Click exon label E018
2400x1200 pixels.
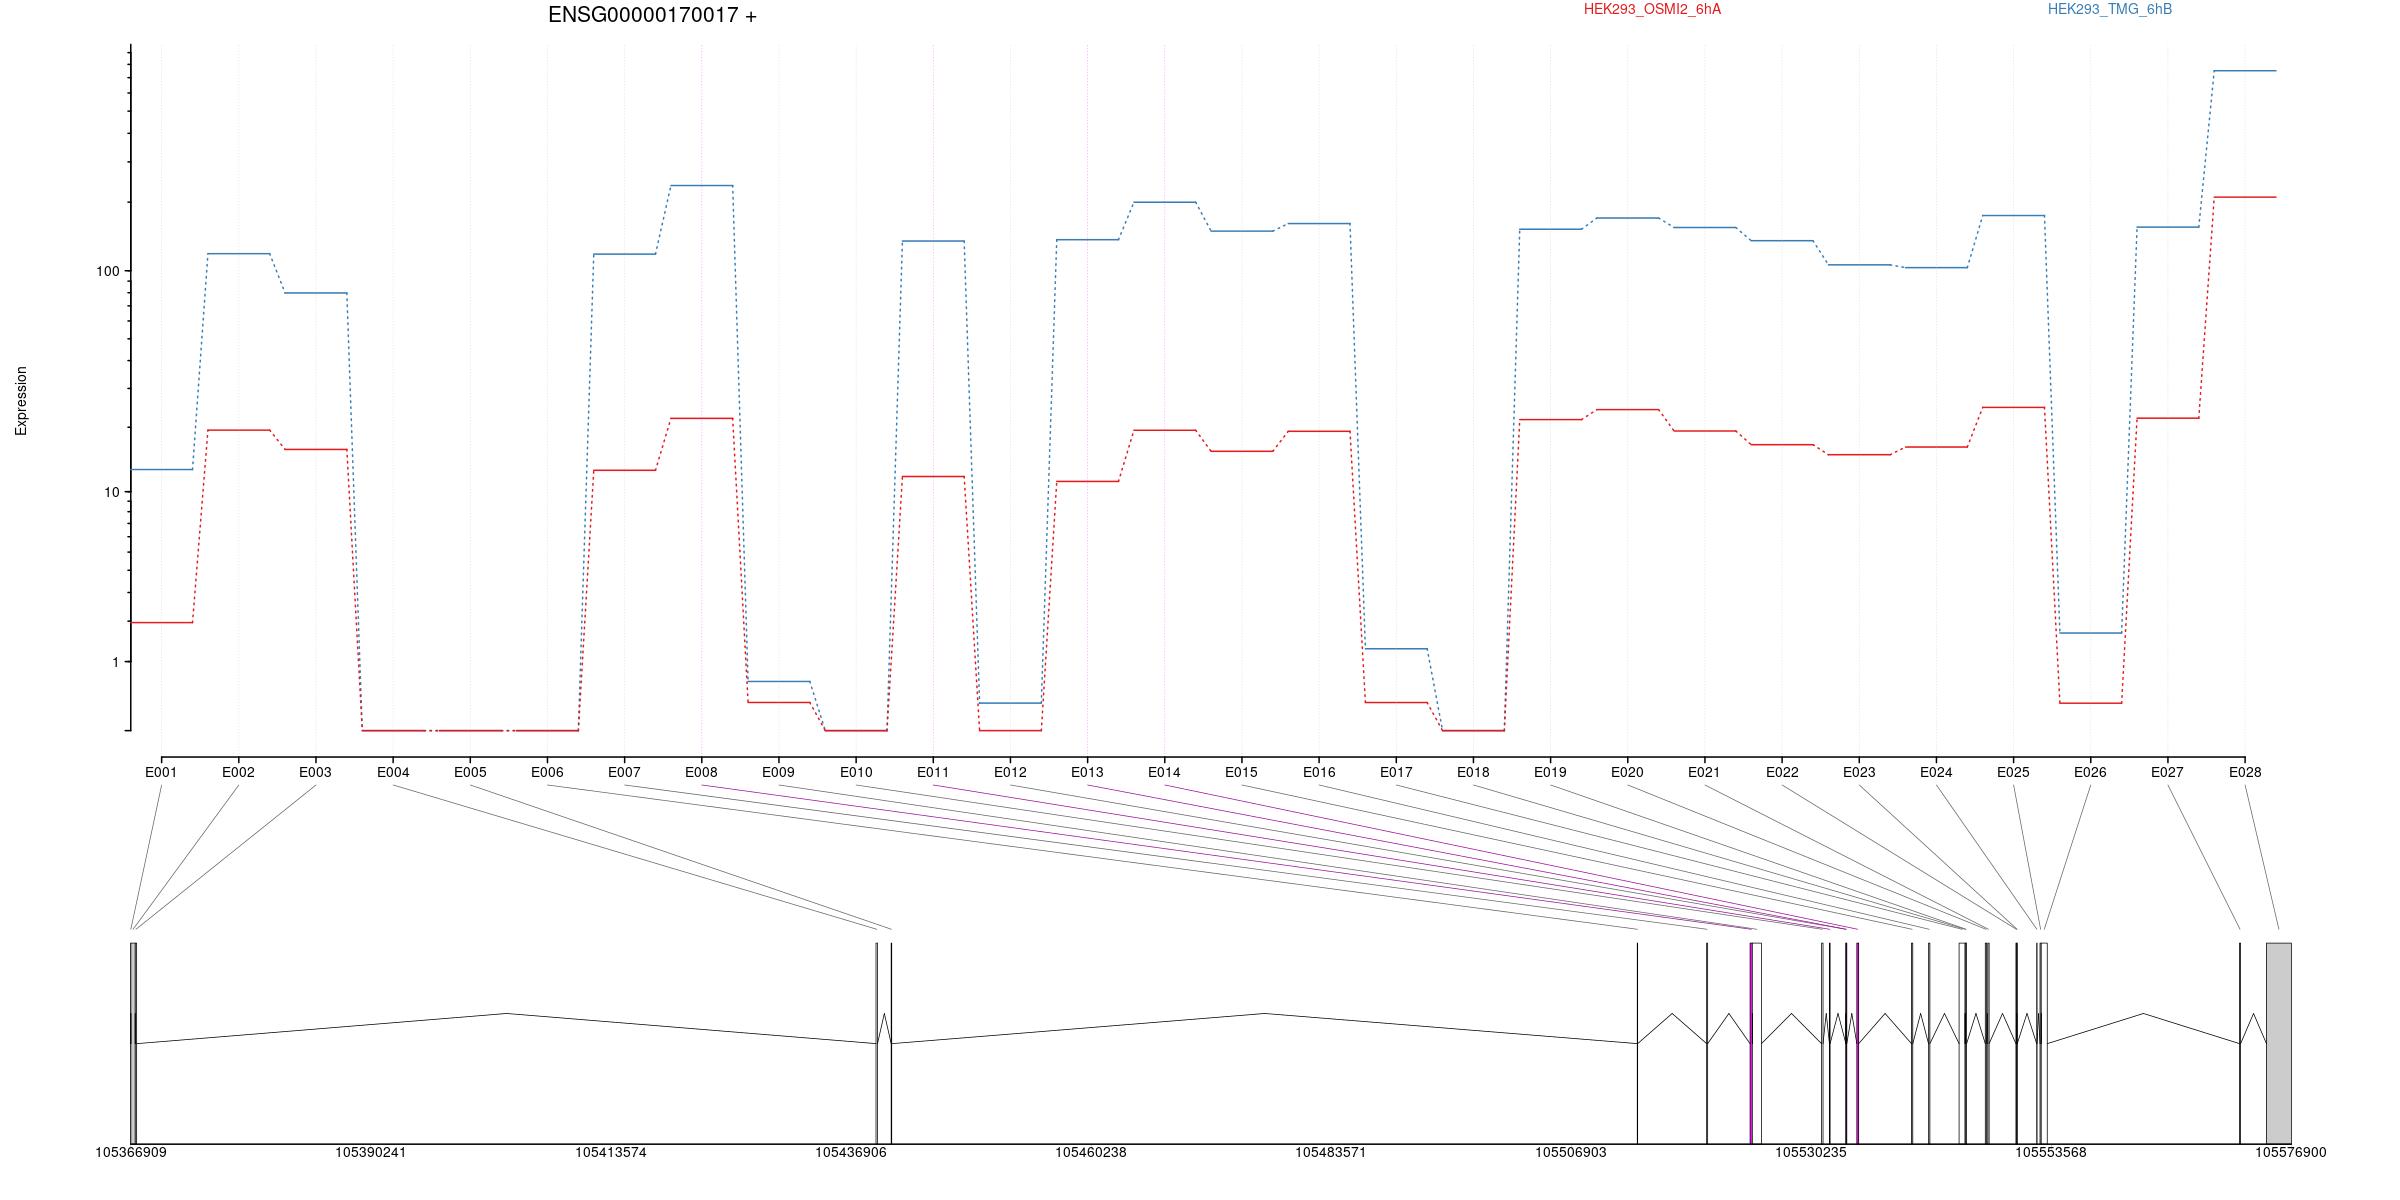pos(1473,772)
